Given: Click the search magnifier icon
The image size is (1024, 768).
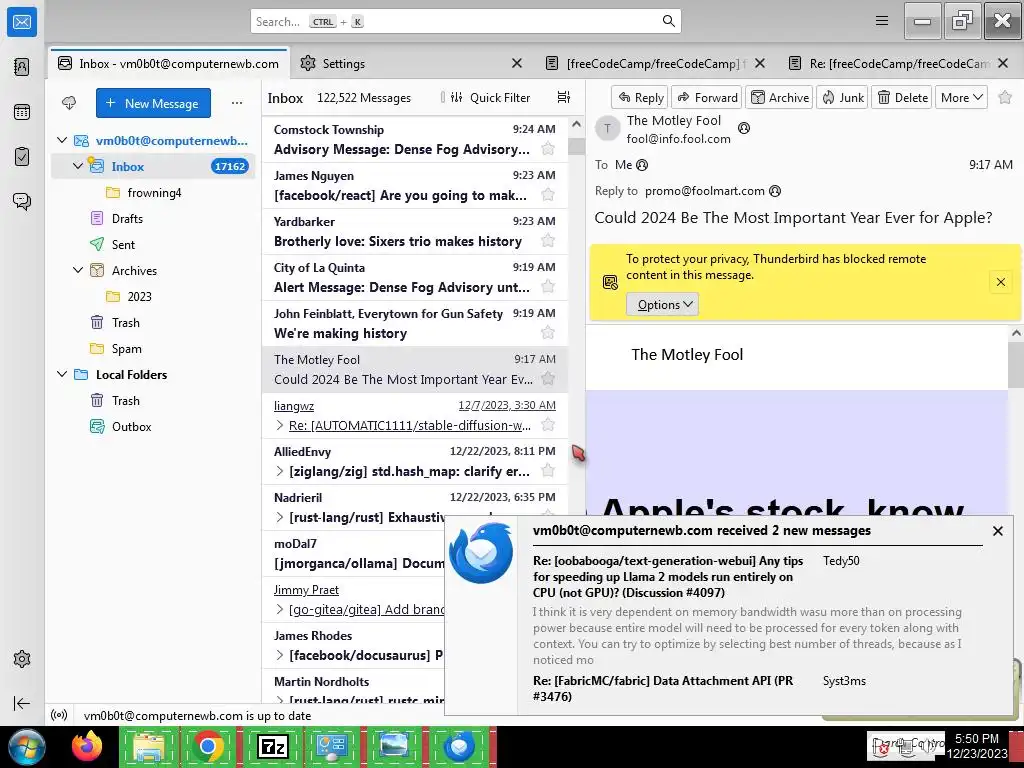Looking at the screenshot, I should click(x=668, y=21).
